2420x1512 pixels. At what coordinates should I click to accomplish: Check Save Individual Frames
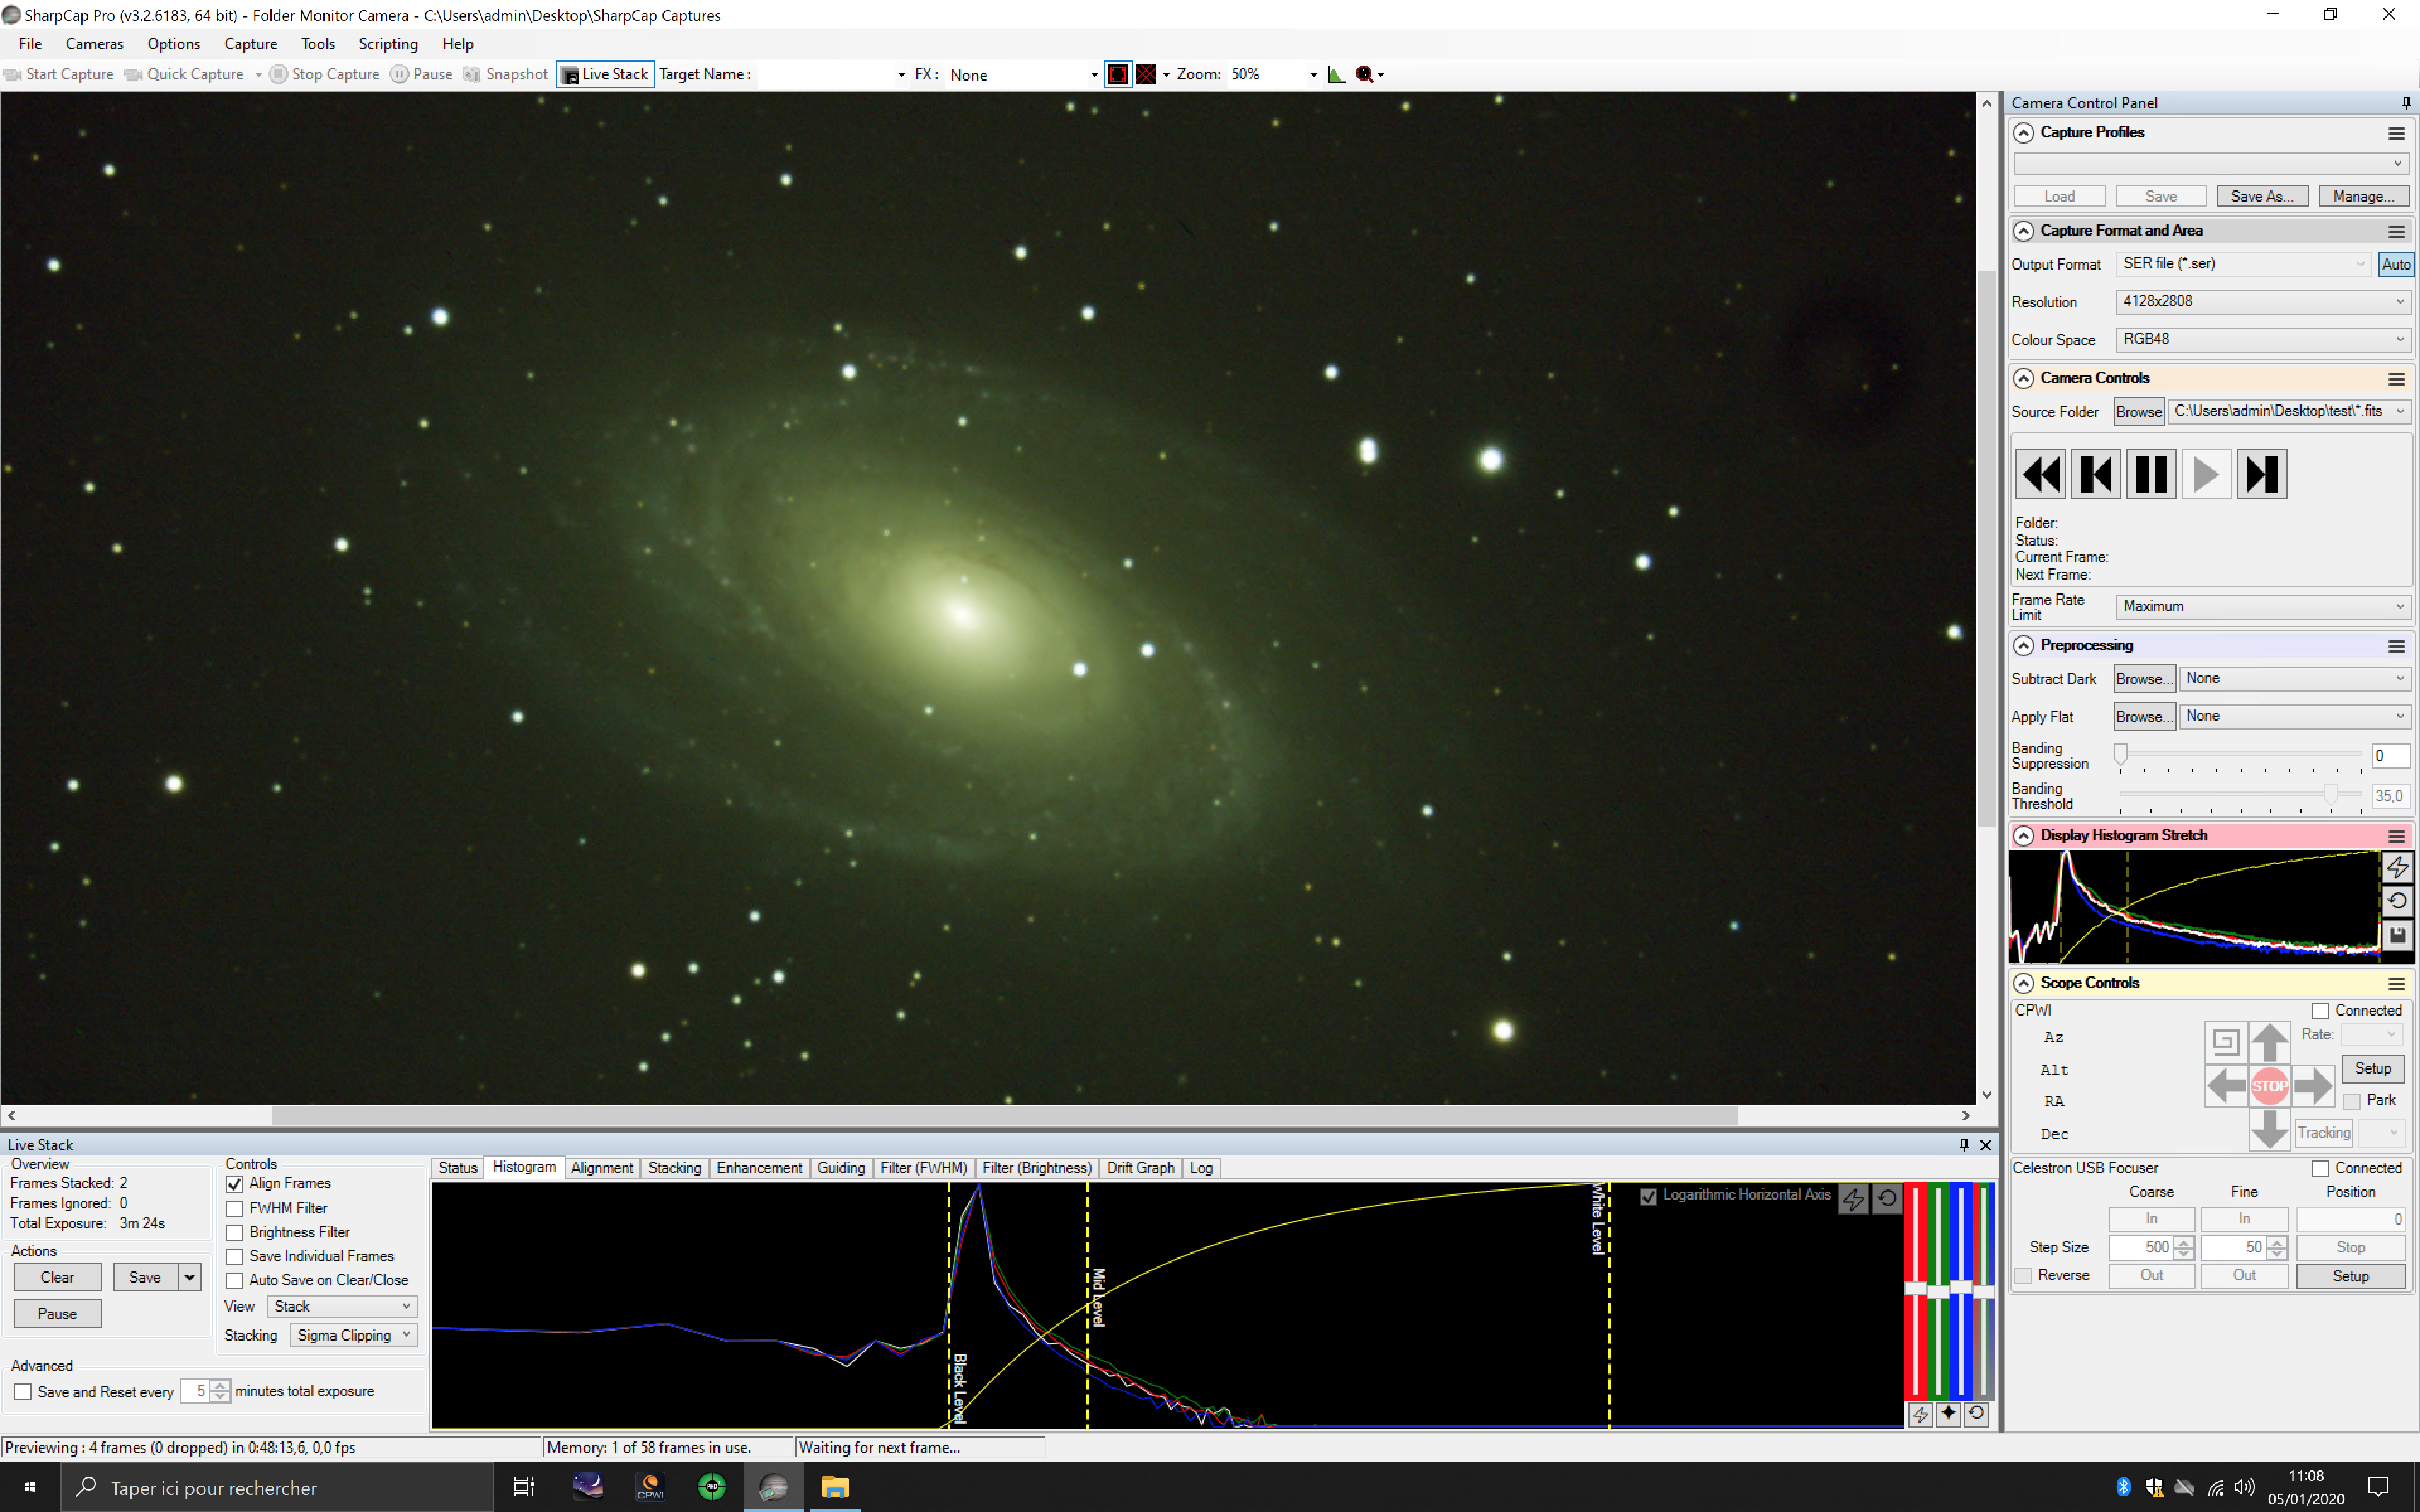click(235, 1257)
